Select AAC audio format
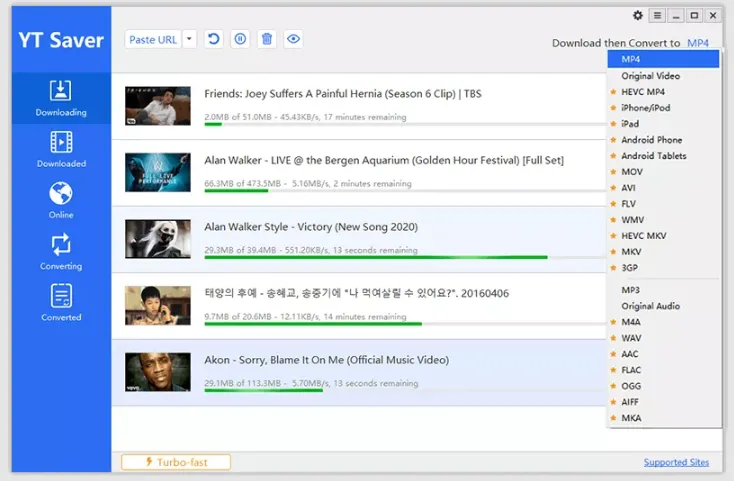 tap(663, 354)
